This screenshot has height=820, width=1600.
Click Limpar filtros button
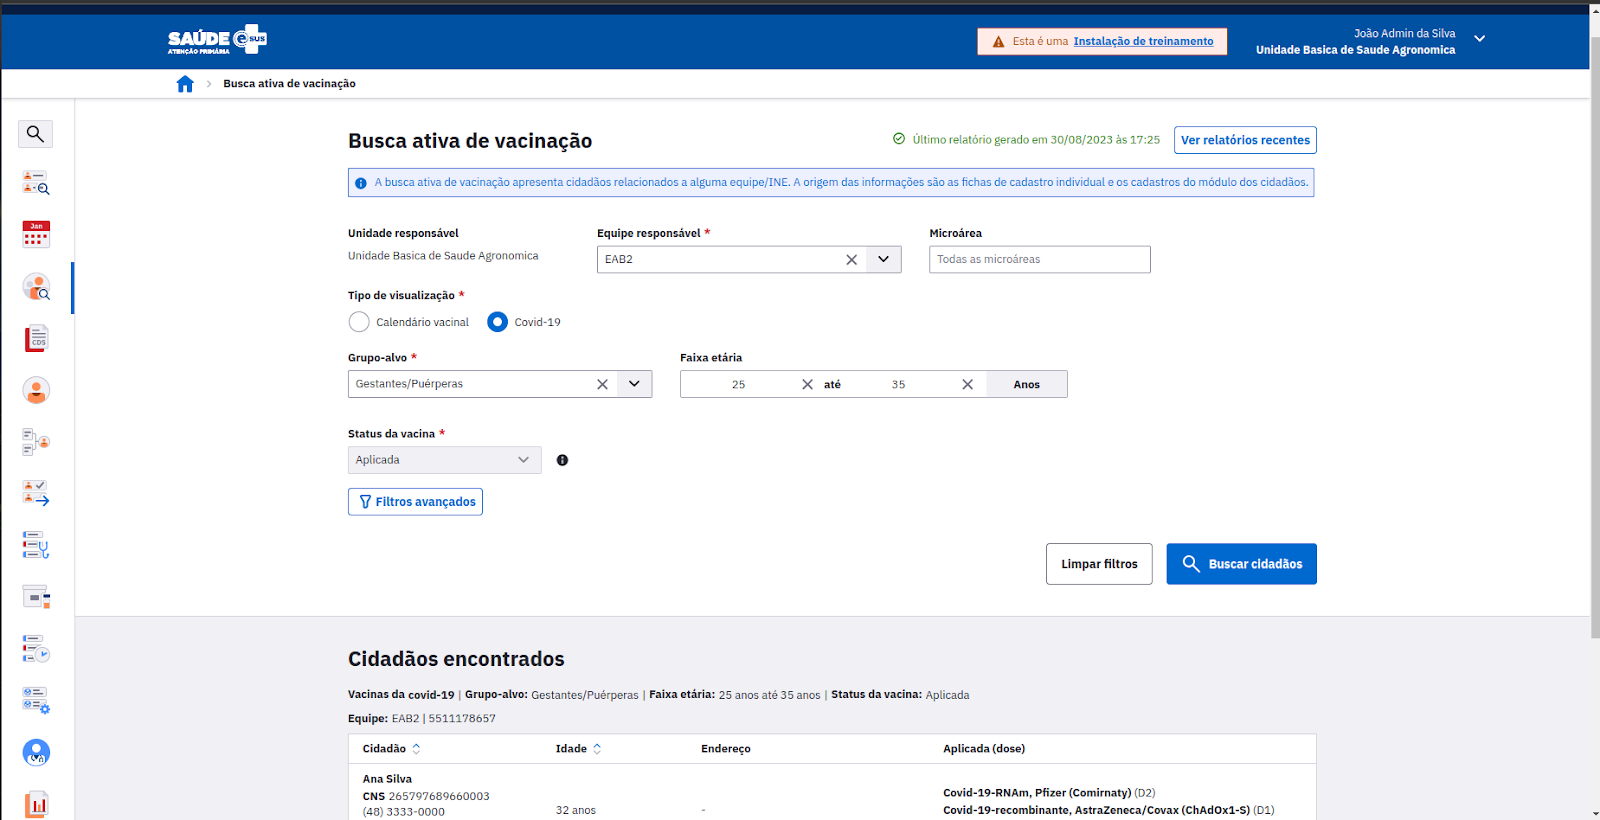(1099, 564)
